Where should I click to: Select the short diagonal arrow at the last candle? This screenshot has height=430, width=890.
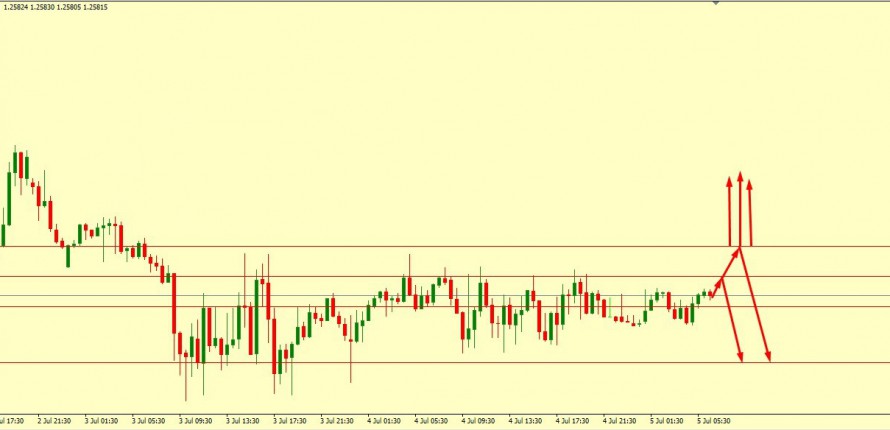tap(719, 285)
